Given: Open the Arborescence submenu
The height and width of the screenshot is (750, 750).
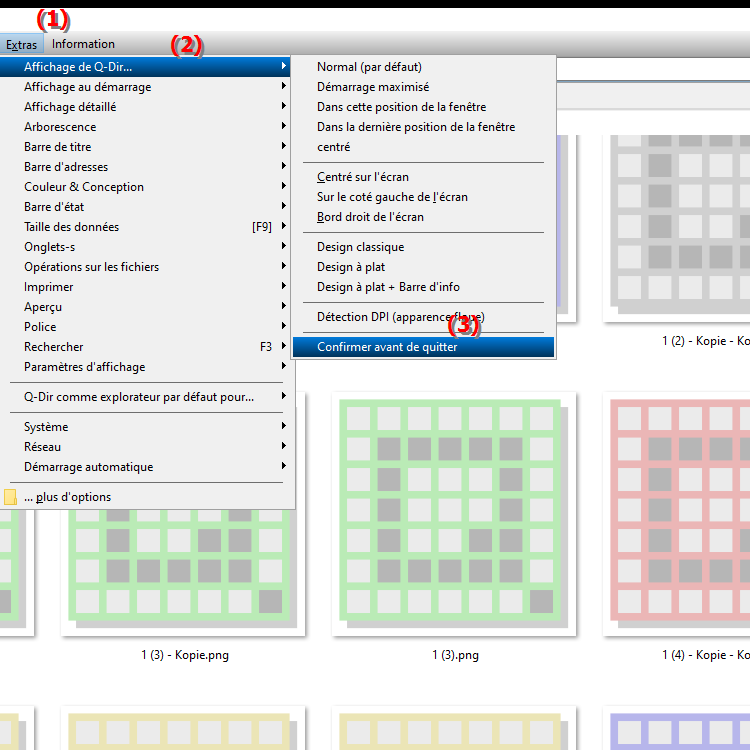Looking at the screenshot, I should (146, 127).
